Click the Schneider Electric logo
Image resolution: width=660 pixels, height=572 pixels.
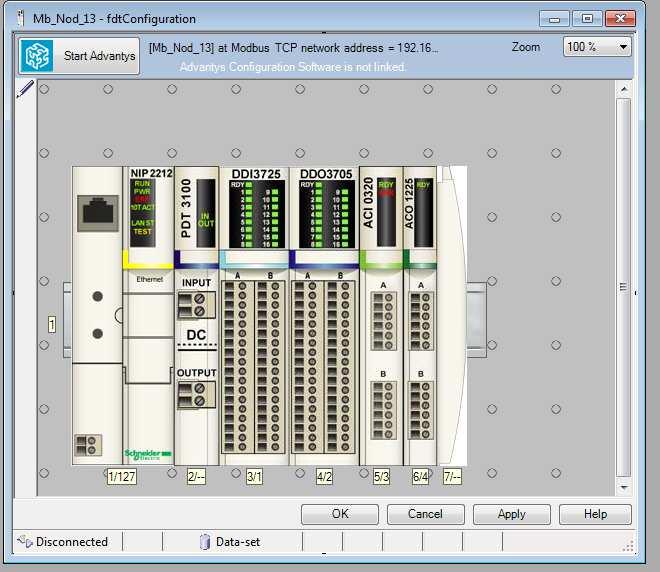148,454
